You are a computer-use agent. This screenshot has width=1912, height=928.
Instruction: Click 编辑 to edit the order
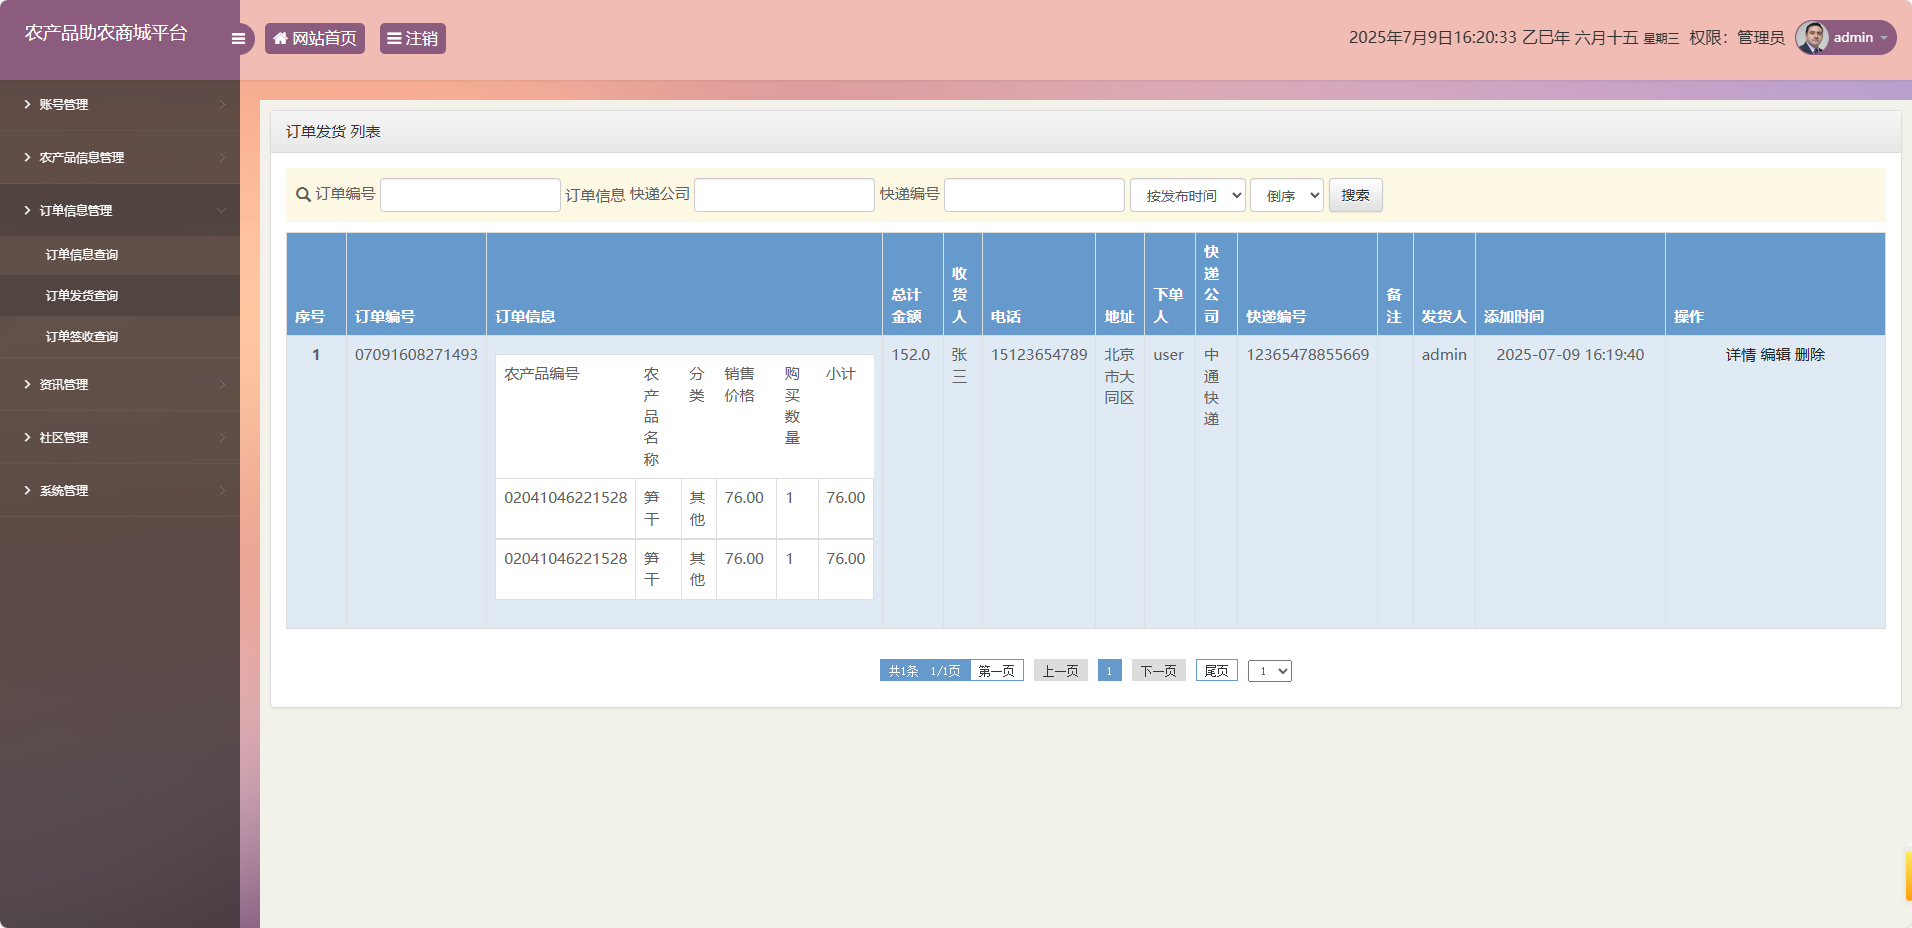tap(1776, 354)
